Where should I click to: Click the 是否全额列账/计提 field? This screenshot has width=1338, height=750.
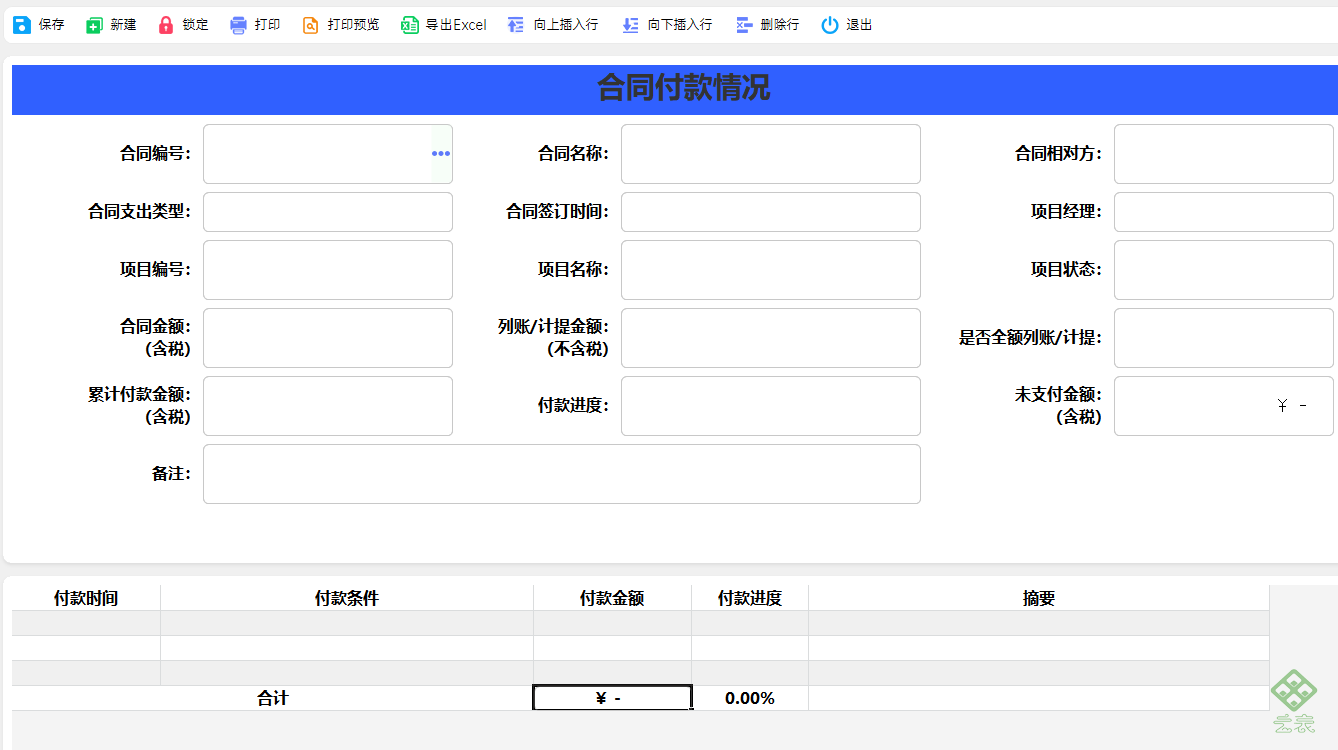(x=1224, y=338)
